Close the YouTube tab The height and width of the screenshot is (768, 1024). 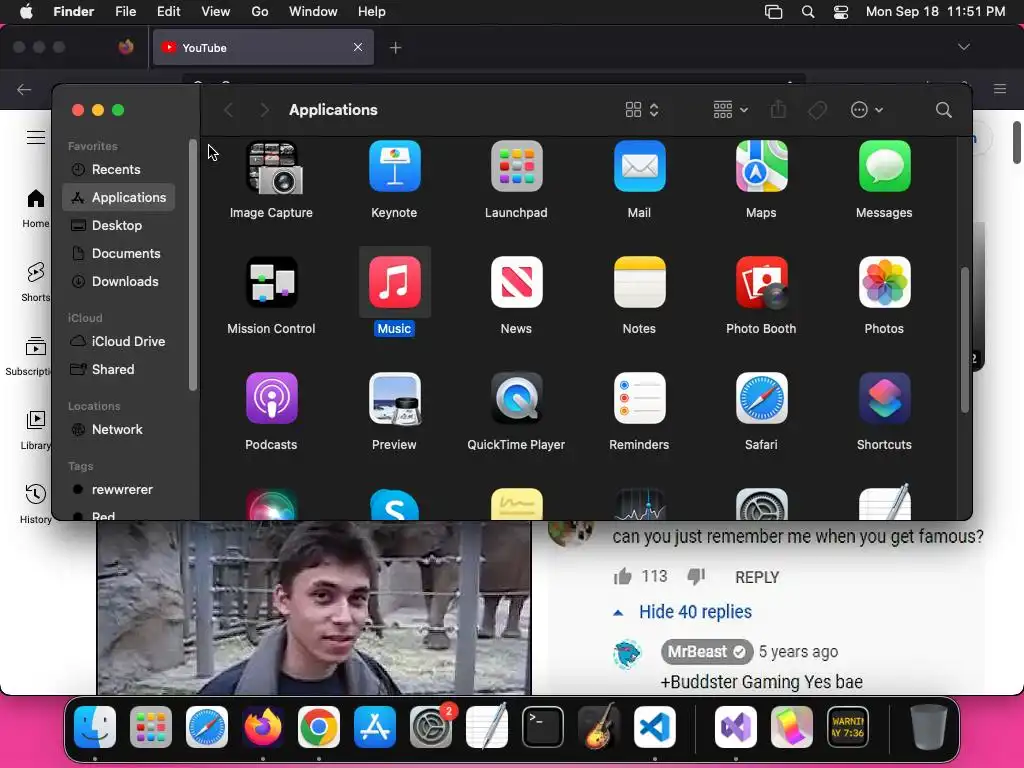[x=358, y=47]
